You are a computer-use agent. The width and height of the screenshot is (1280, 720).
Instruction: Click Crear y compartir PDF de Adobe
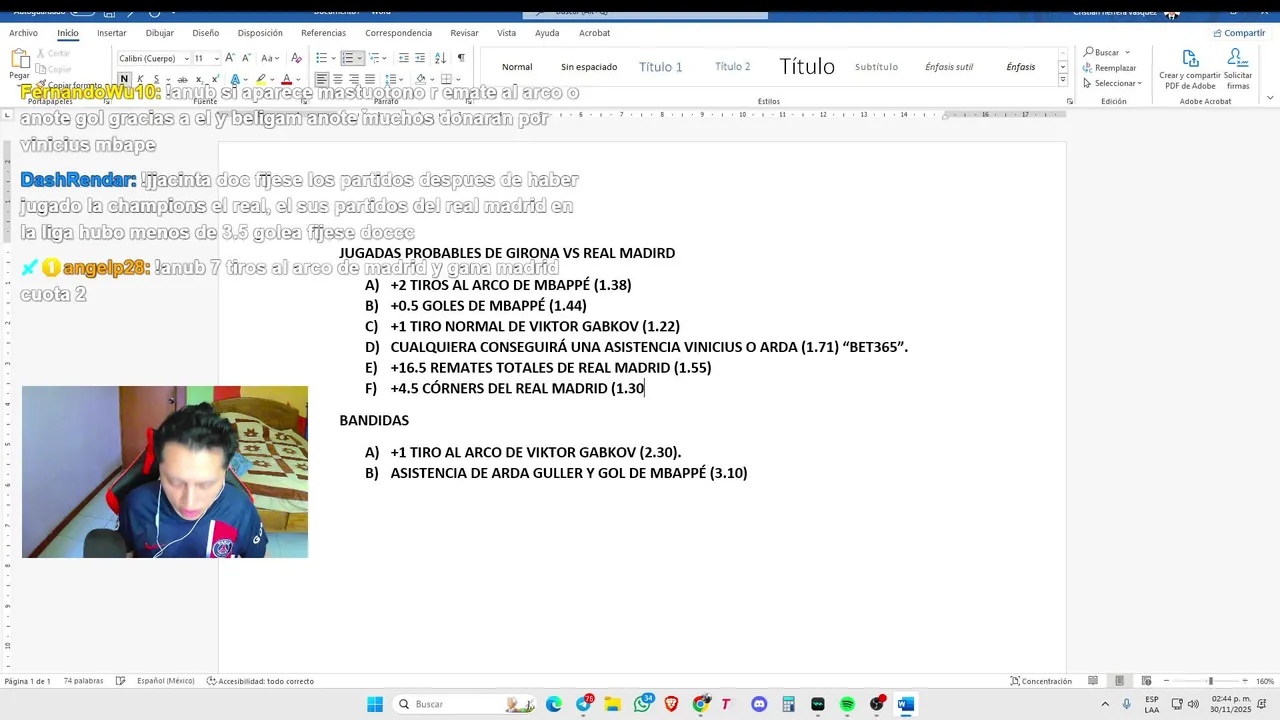tap(1190, 70)
